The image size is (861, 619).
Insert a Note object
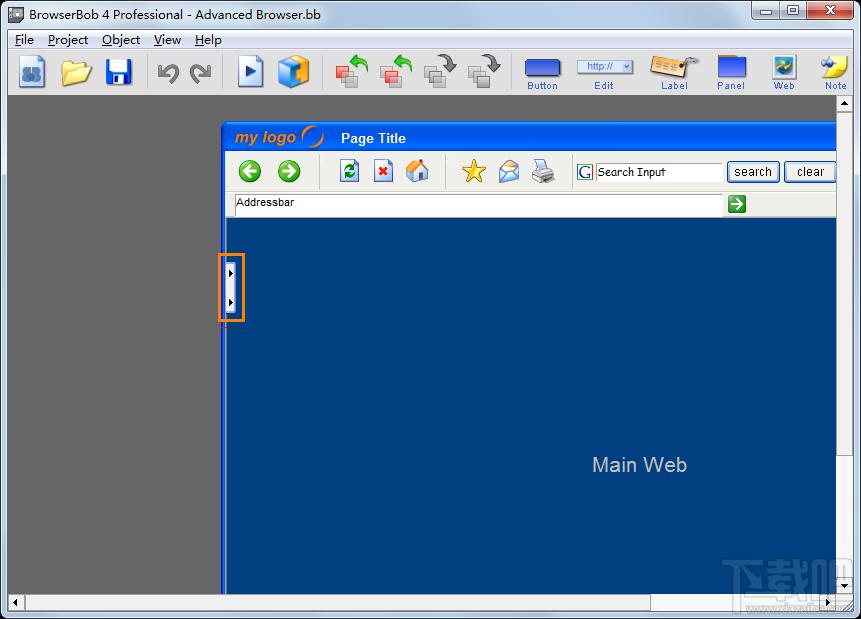[x=835, y=73]
